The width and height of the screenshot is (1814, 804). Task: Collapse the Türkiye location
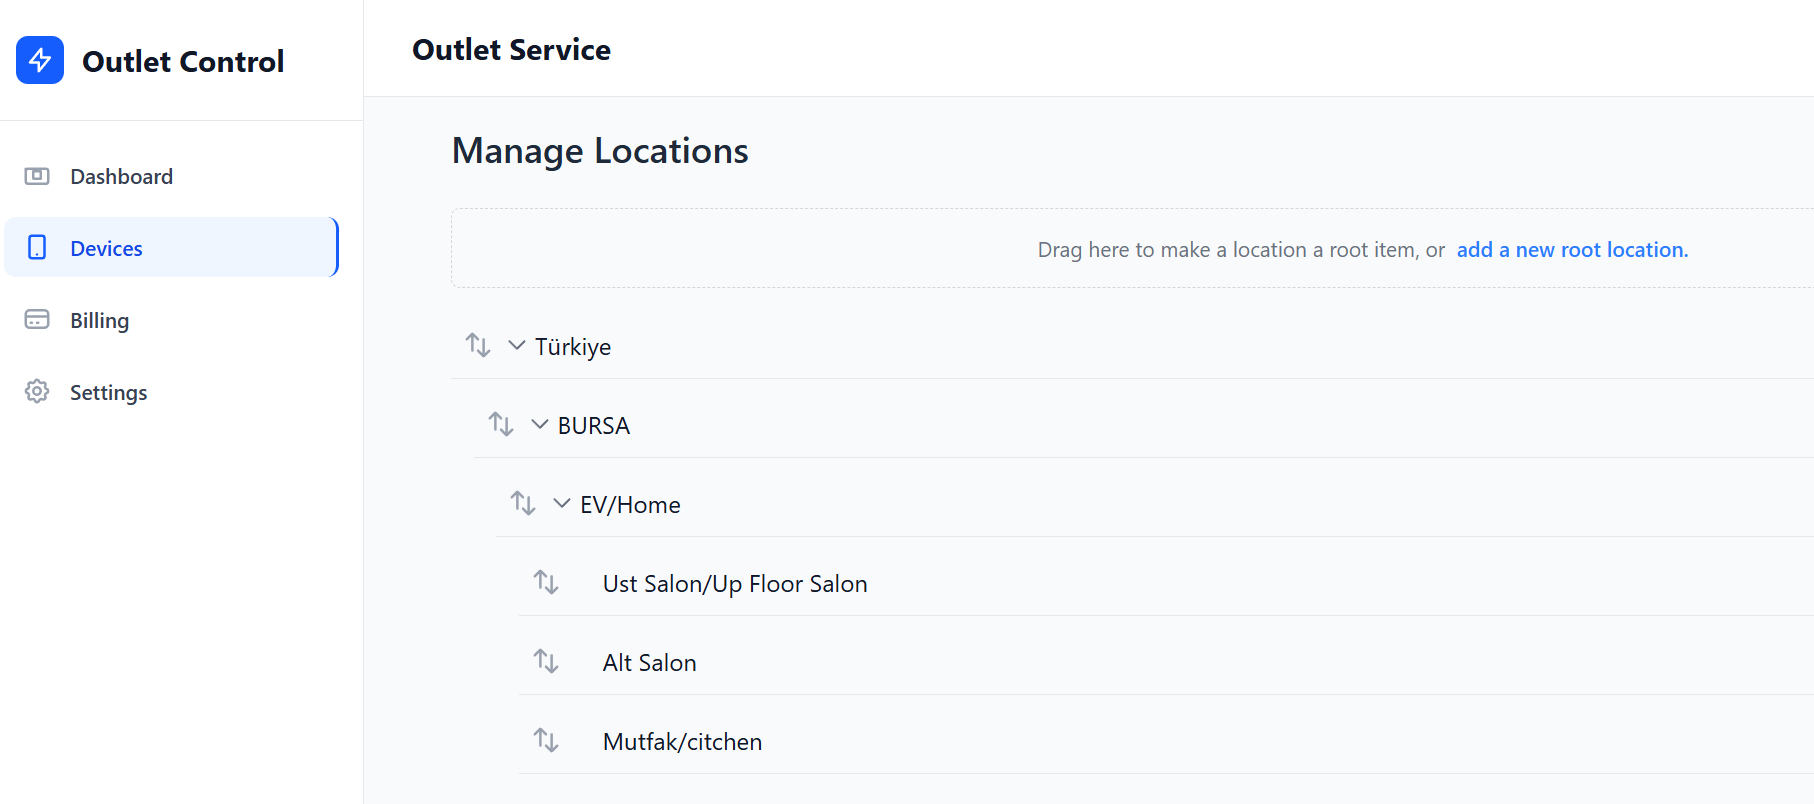click(517, 345)
